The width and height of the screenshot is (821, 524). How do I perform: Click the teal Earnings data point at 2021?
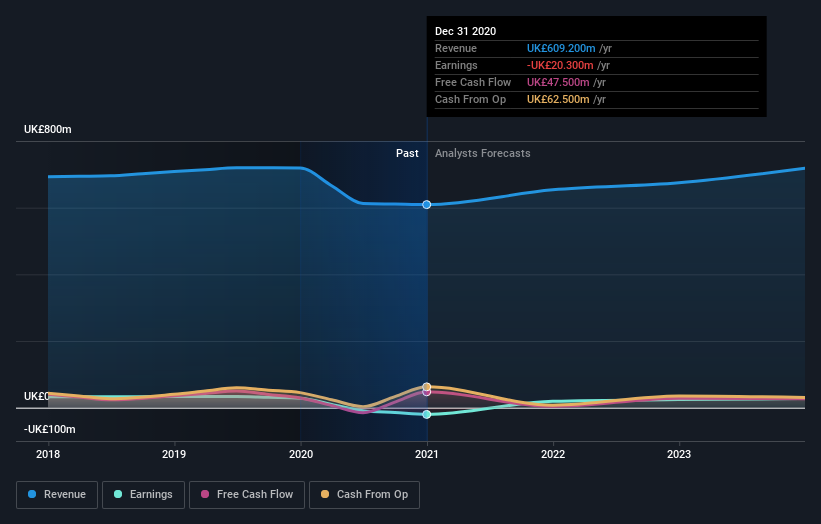(427, 414)
